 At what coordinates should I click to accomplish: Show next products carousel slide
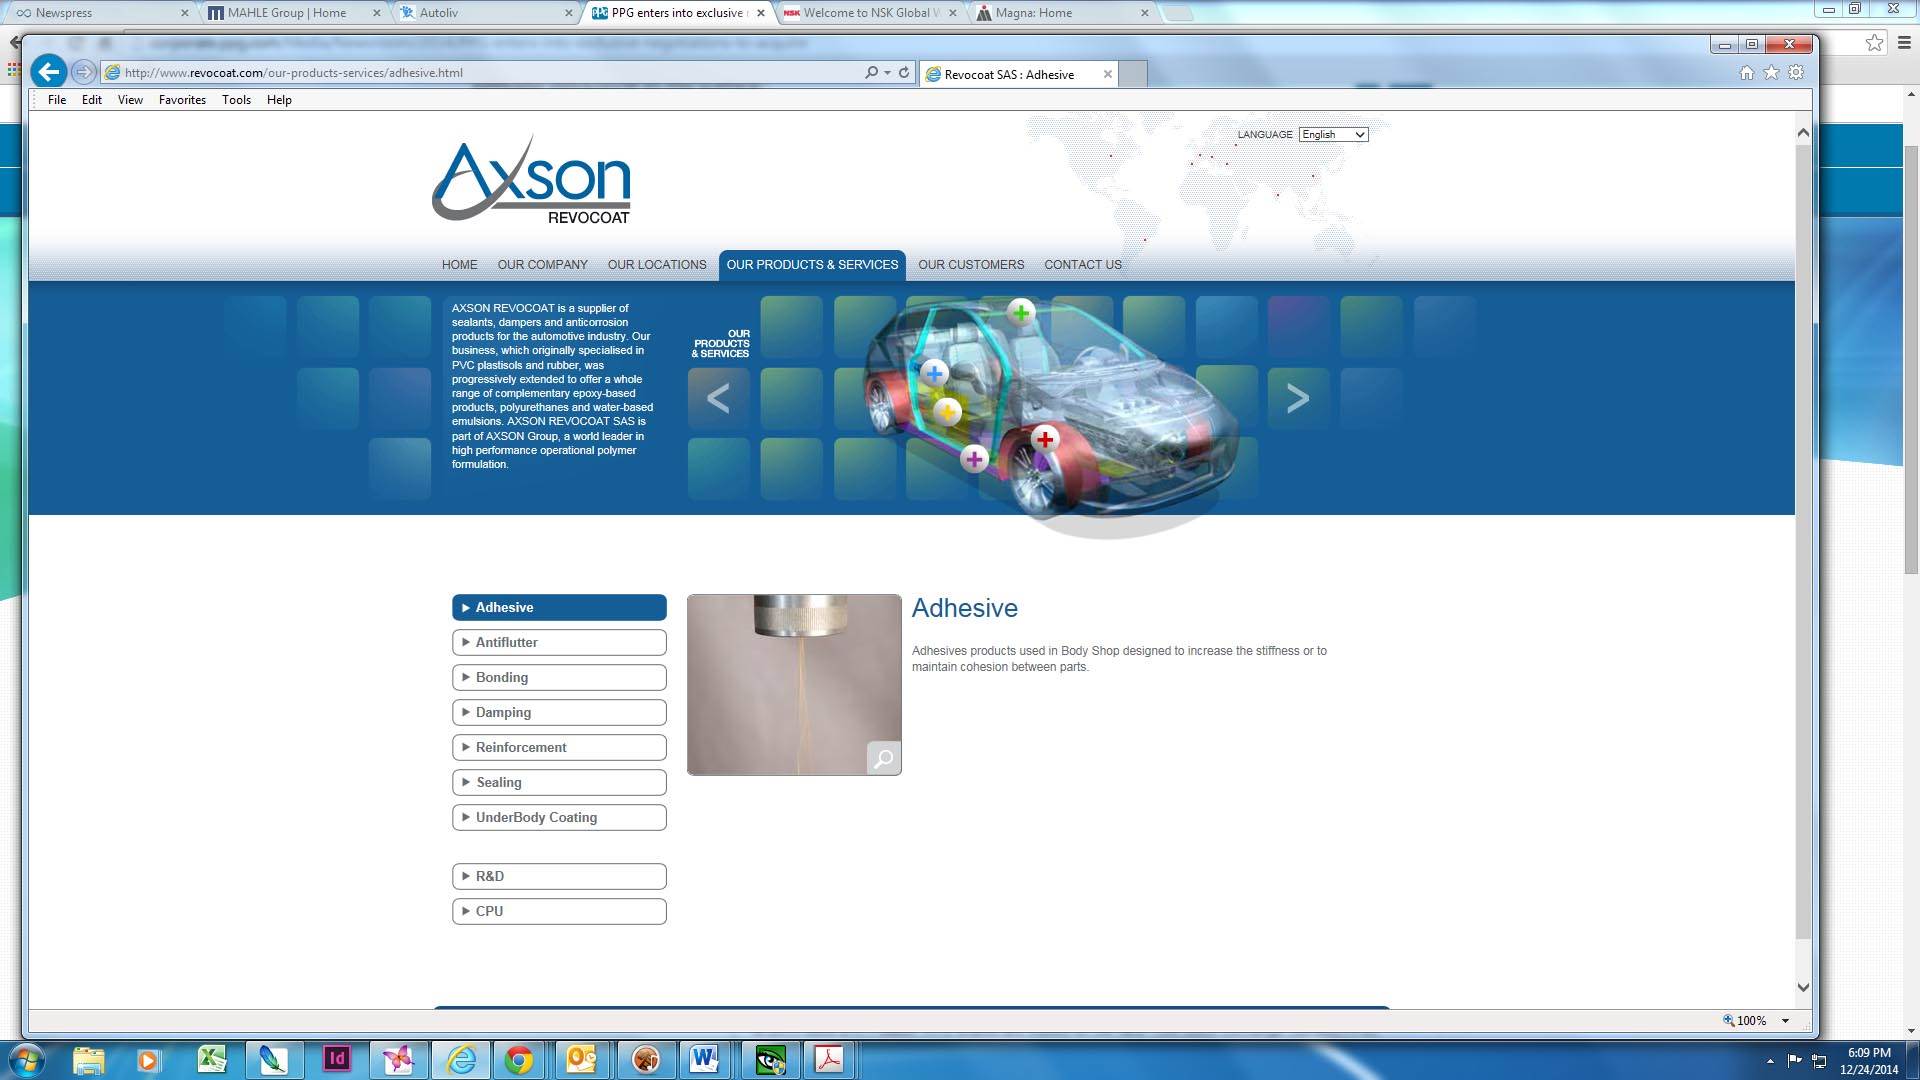click(1297, 398)
